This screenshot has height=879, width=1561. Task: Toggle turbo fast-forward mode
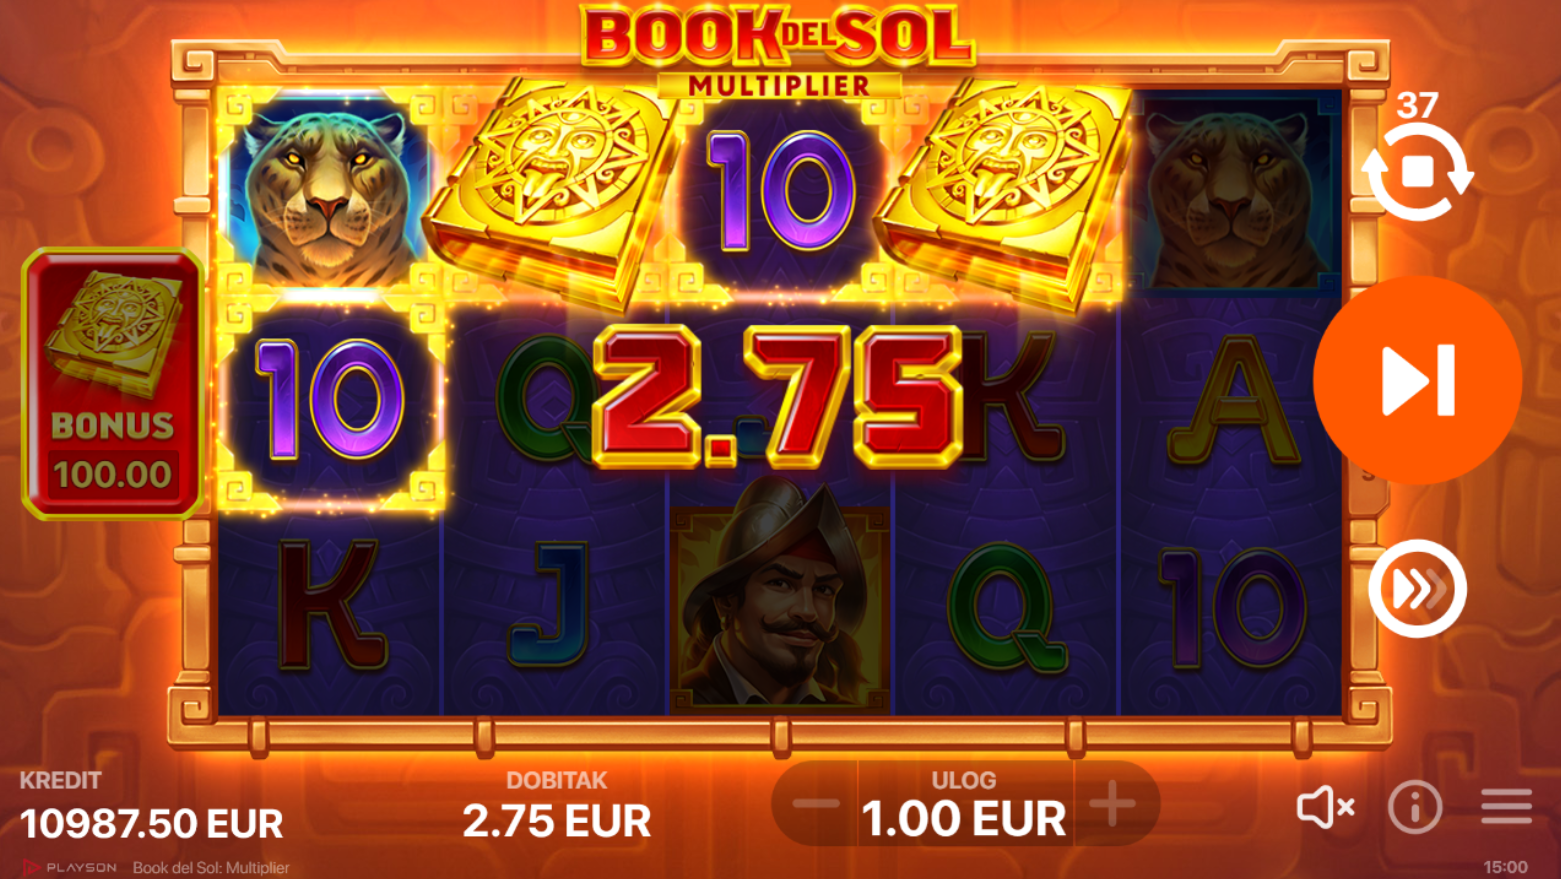pos(1417,589)
